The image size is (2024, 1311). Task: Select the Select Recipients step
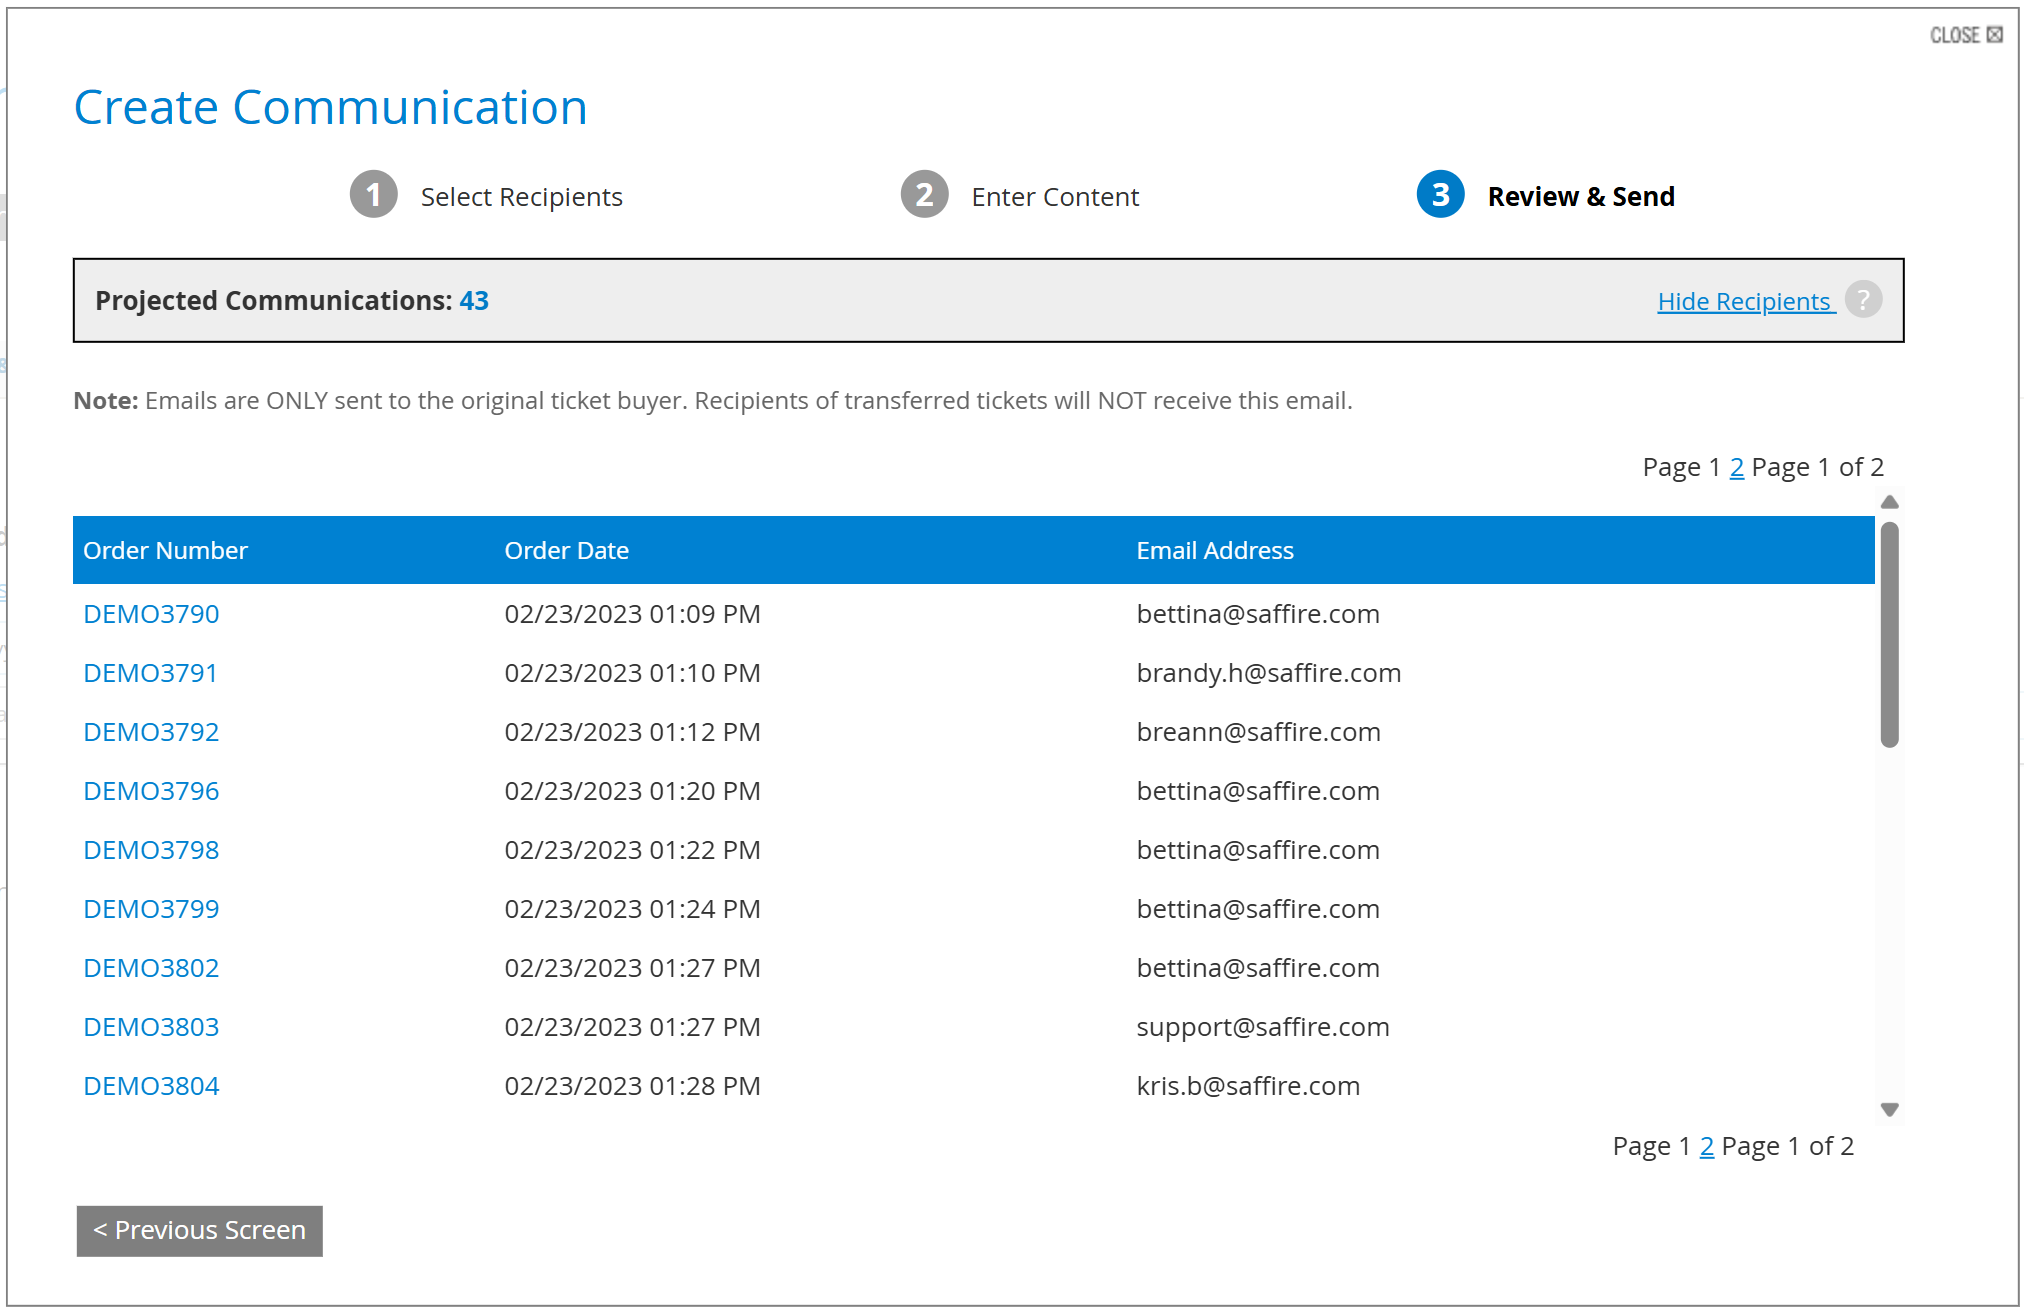(x=521, y=197)
